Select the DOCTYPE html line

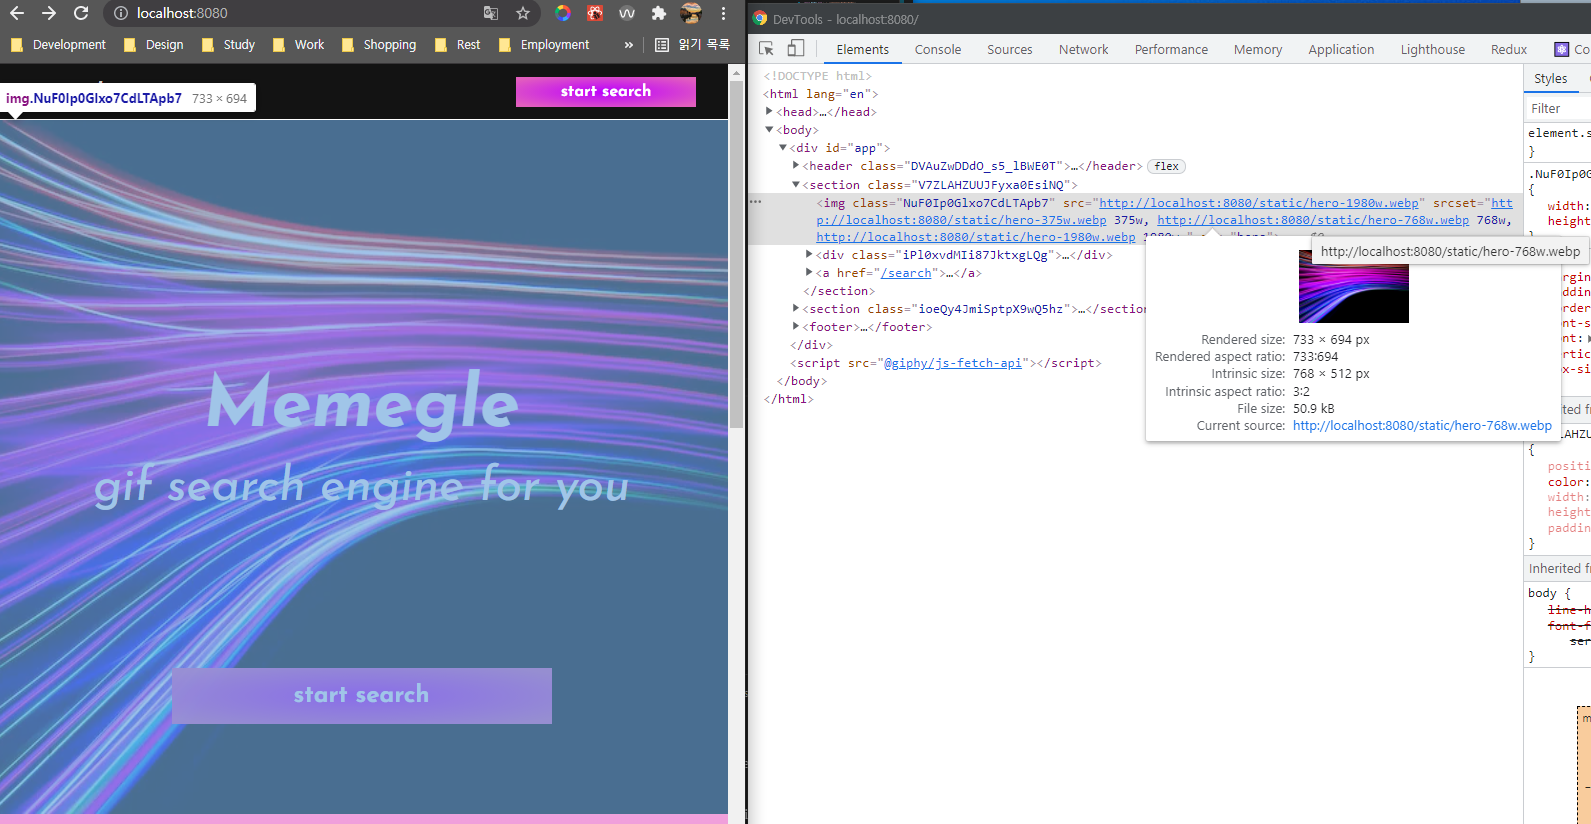coord(817,76)
